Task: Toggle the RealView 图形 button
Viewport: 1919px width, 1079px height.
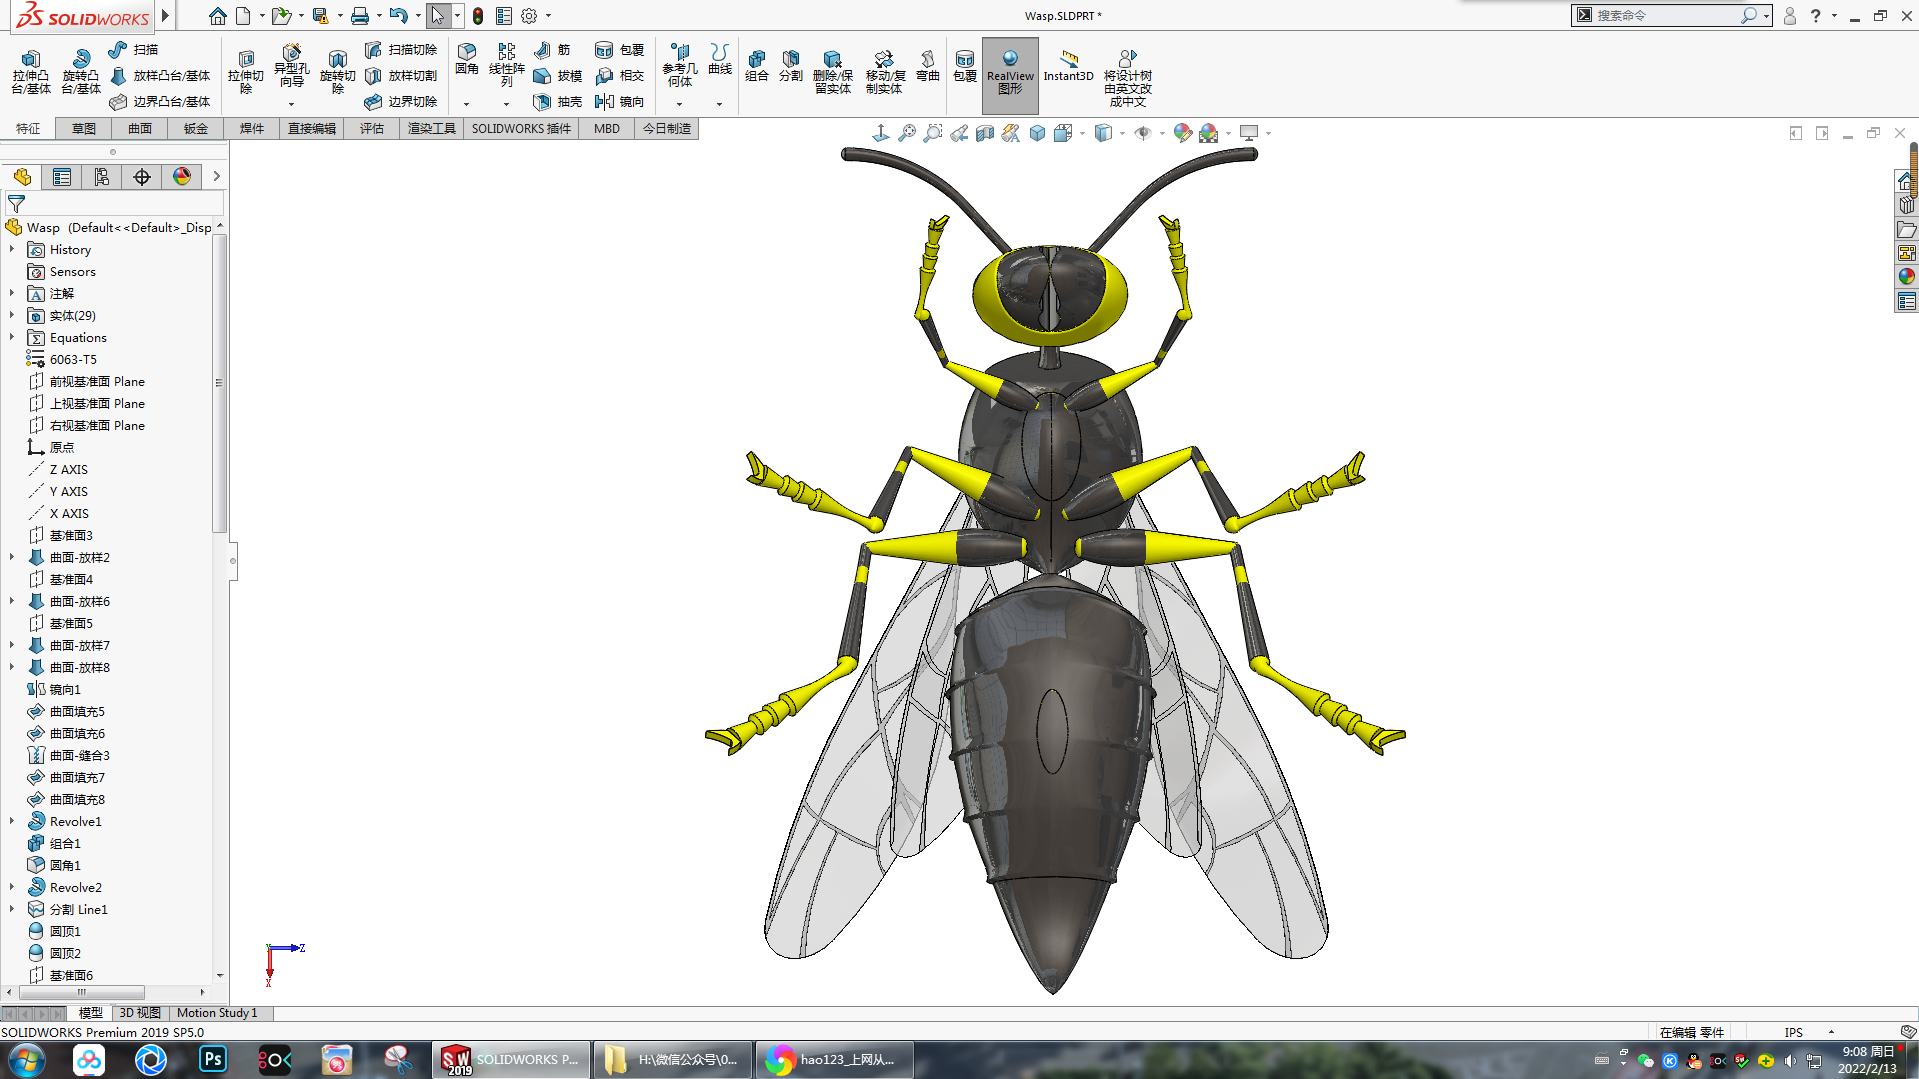Action: (1010, 75)
